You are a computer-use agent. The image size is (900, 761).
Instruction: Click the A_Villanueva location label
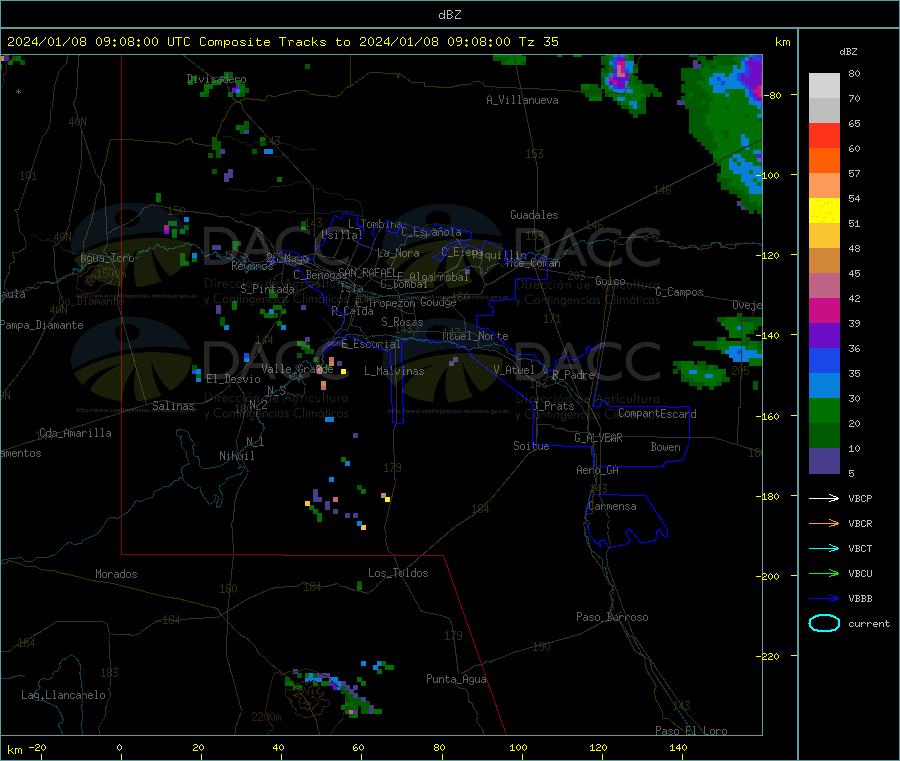coord(522,100)
